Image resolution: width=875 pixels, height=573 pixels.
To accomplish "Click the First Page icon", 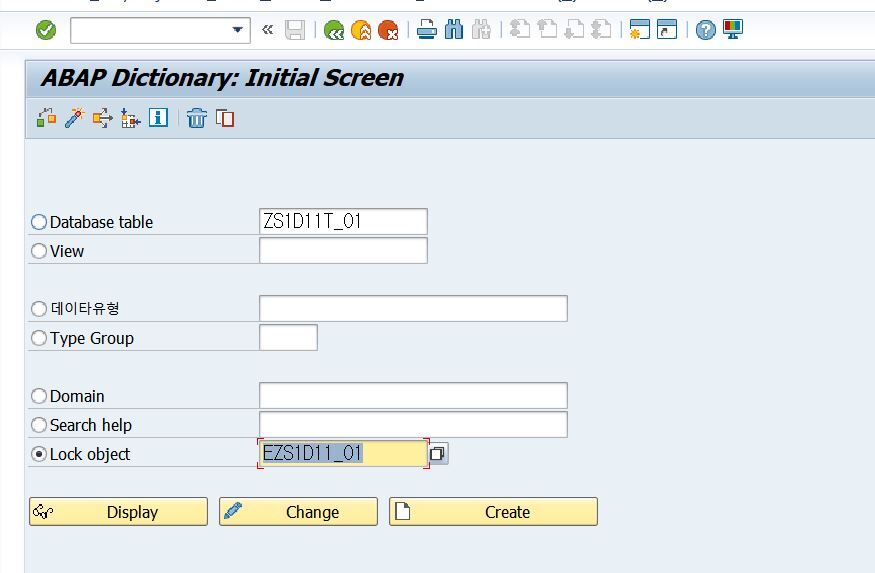I will (520, 30).
